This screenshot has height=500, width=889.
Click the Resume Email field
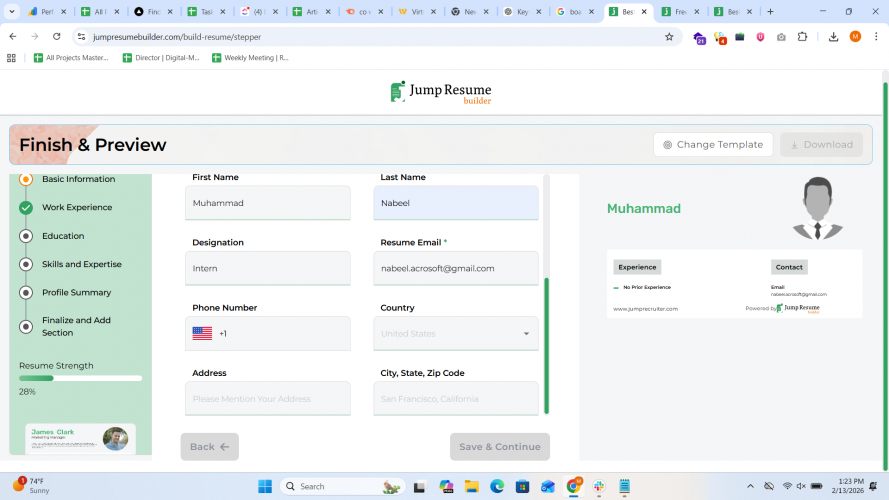coord(456,268)
